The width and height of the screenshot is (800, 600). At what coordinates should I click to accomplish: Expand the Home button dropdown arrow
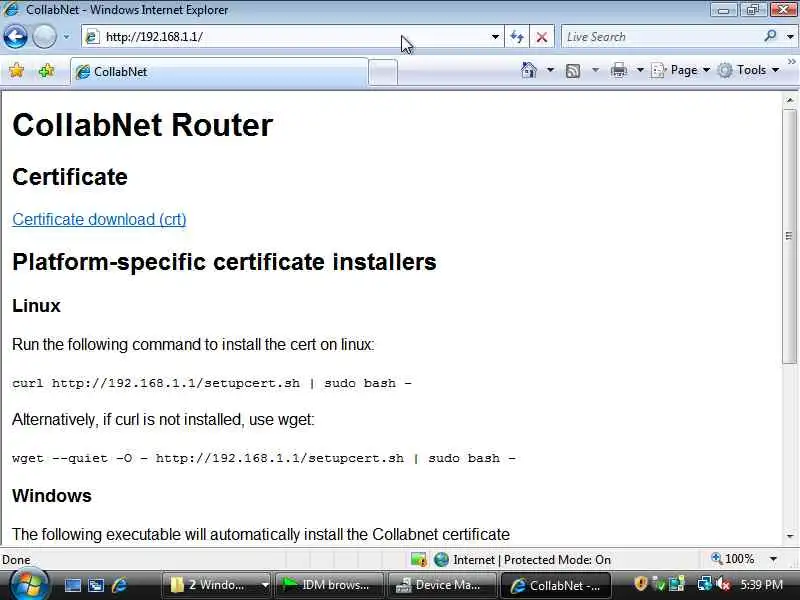551,70
